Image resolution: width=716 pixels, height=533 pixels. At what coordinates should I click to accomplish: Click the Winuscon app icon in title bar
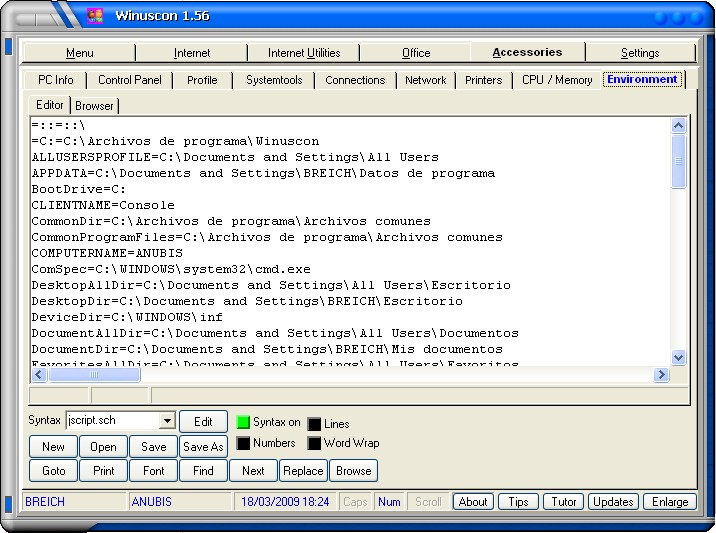95,16
